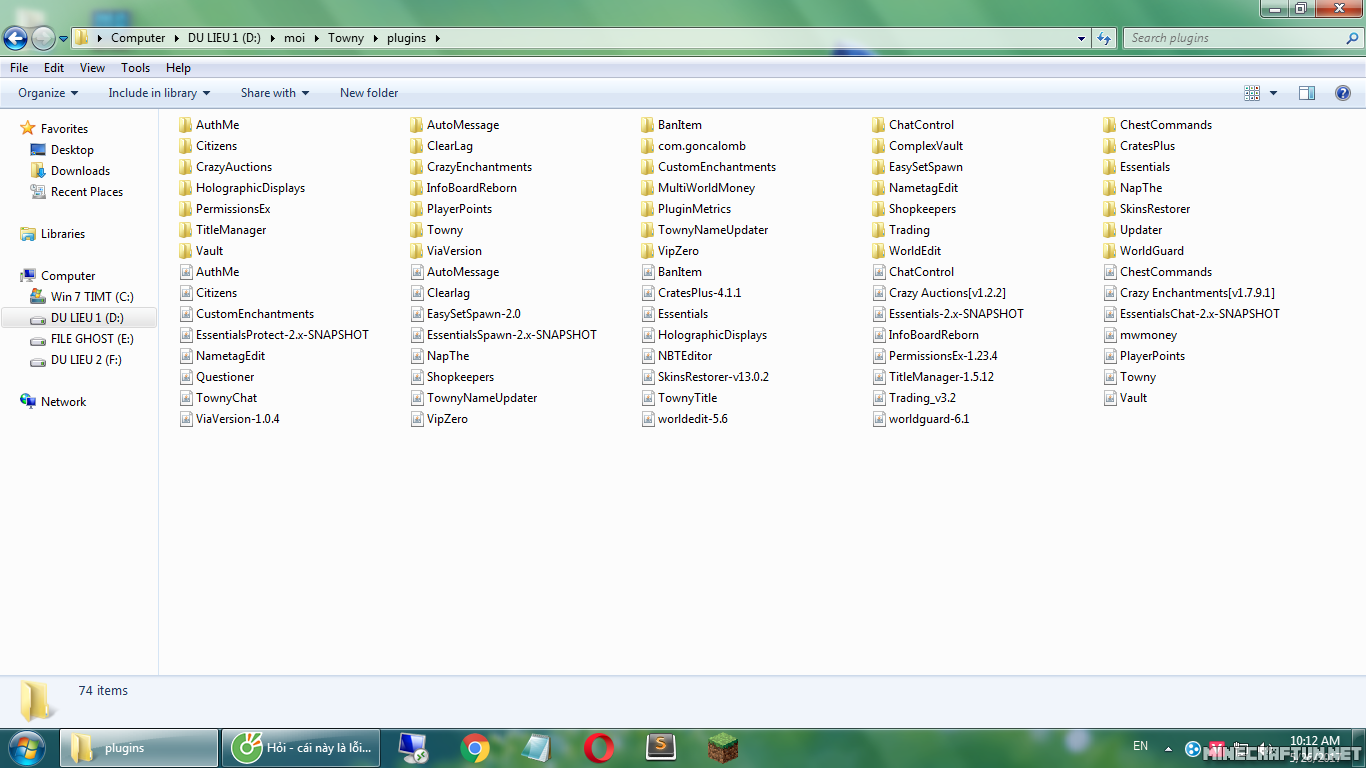
Task: Select the PermissionsEx-1.23.4 jar file icon
Action: click(879, 356)
